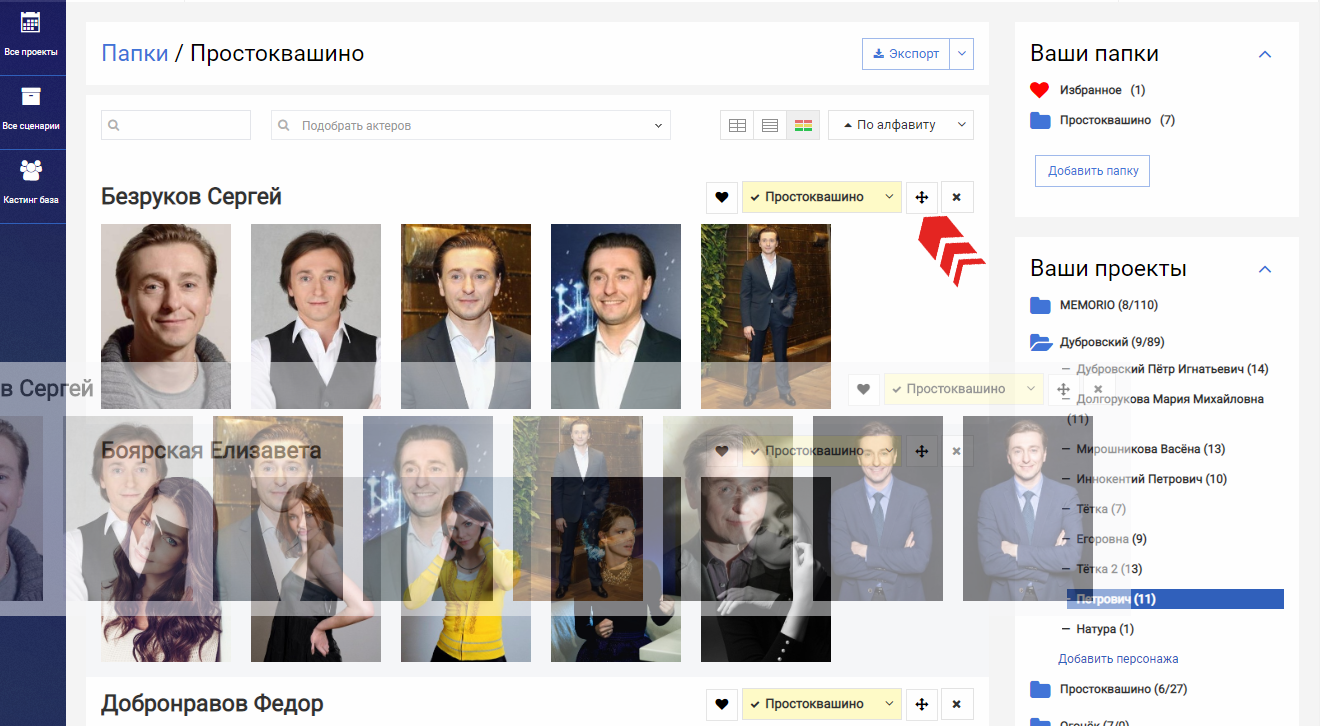The height and width of the screenshot is (726, 1320).
Task: Focus the small search field
Action: pyautogui.click(x=176, y=125)
